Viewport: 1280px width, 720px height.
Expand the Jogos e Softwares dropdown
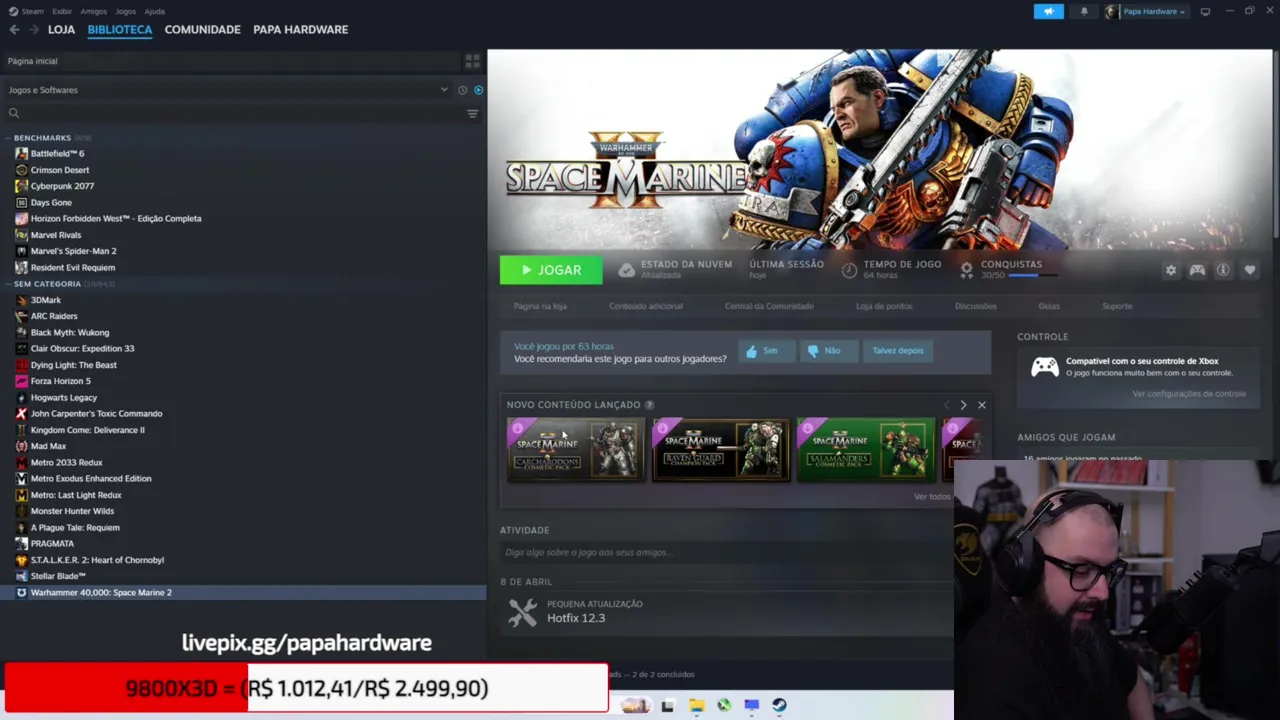tap(444, 90)
